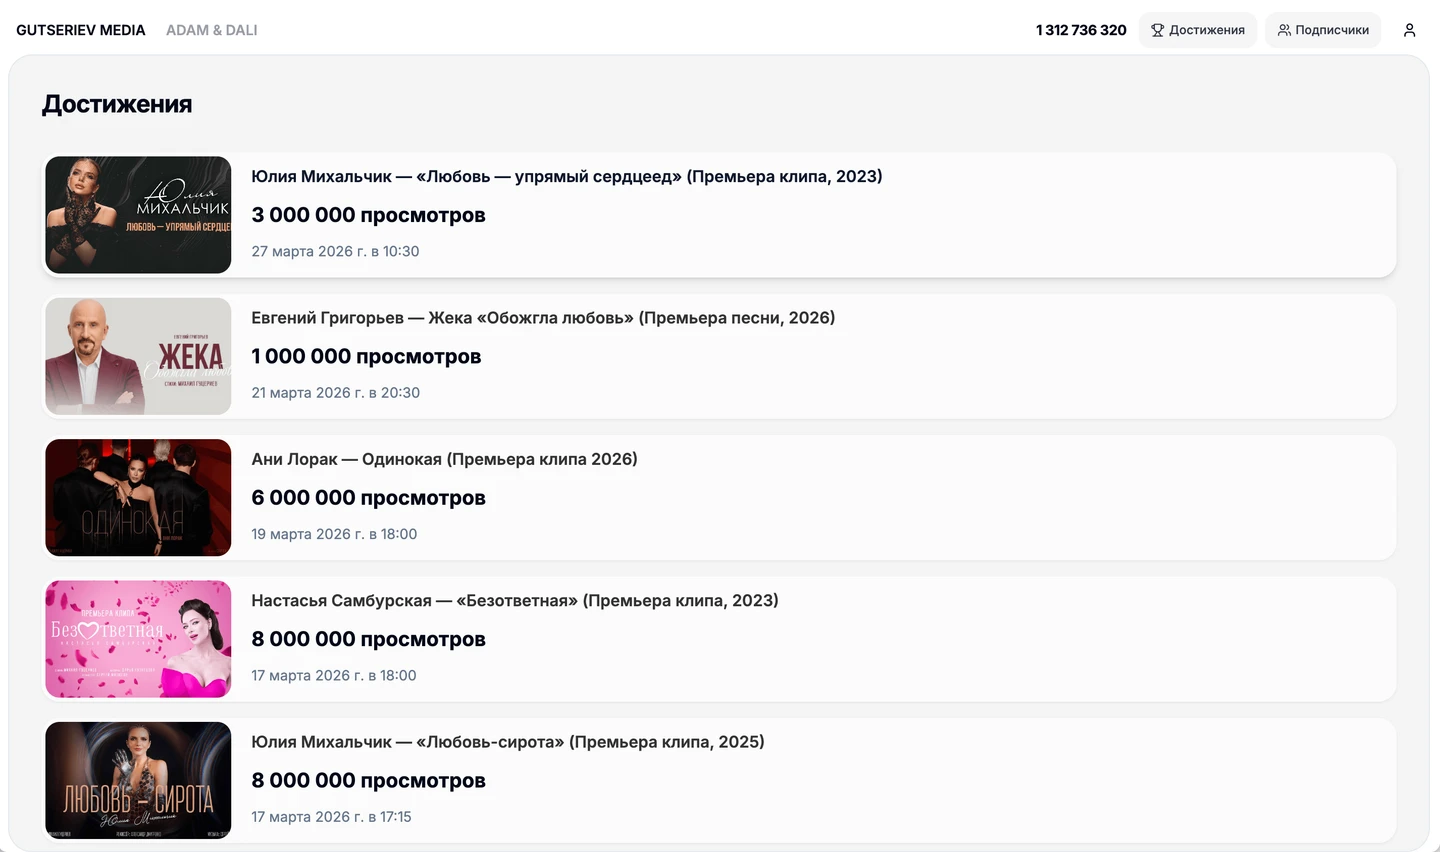Screen dimensions: 1440x852
Task: Select title Евгений Григорьев — Жека «Обожгла любовь»
Action: [543, 318]
